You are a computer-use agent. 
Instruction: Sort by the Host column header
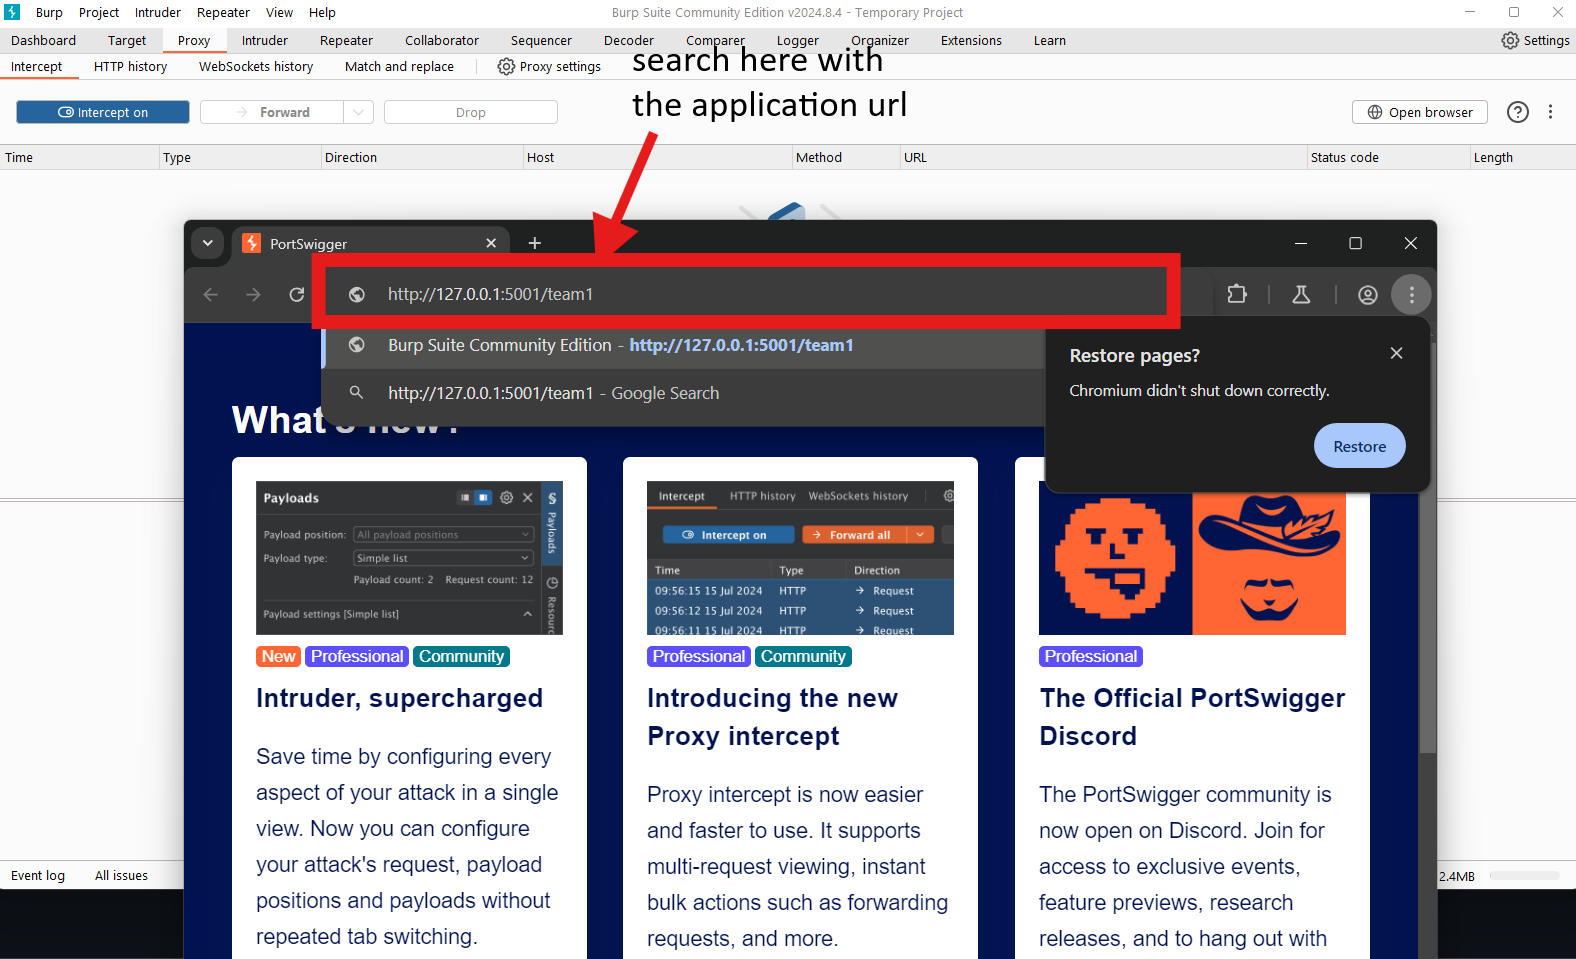[x=657, y=157]
